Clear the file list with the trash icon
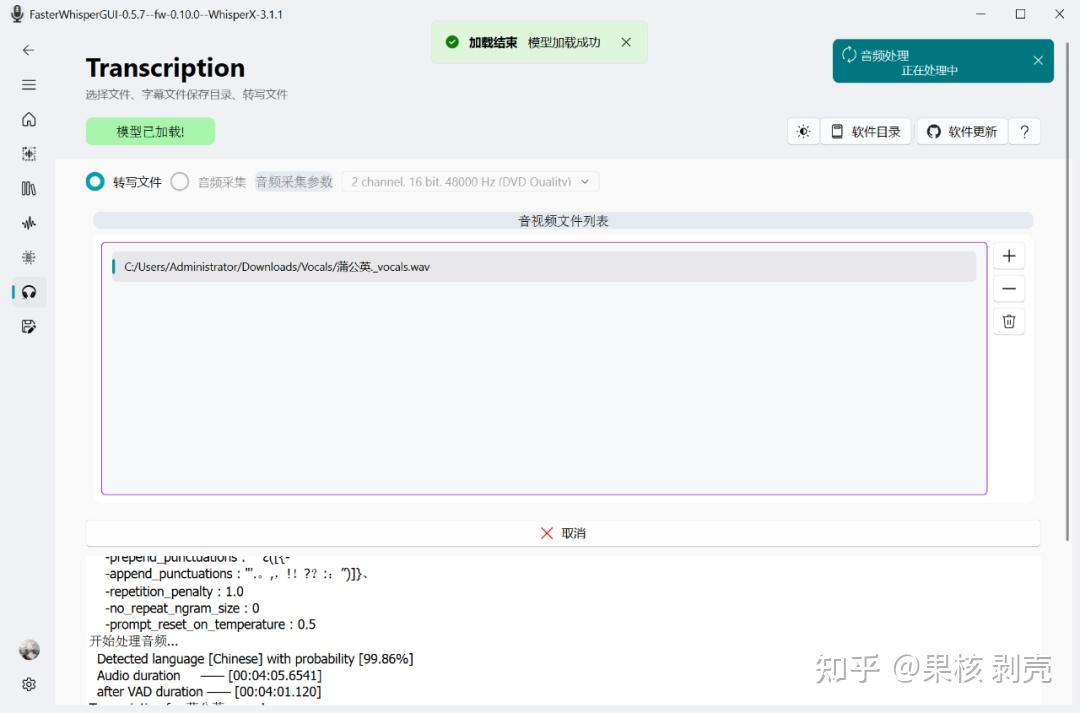This screenshot has width=1080, height=713. [1009, 321]
